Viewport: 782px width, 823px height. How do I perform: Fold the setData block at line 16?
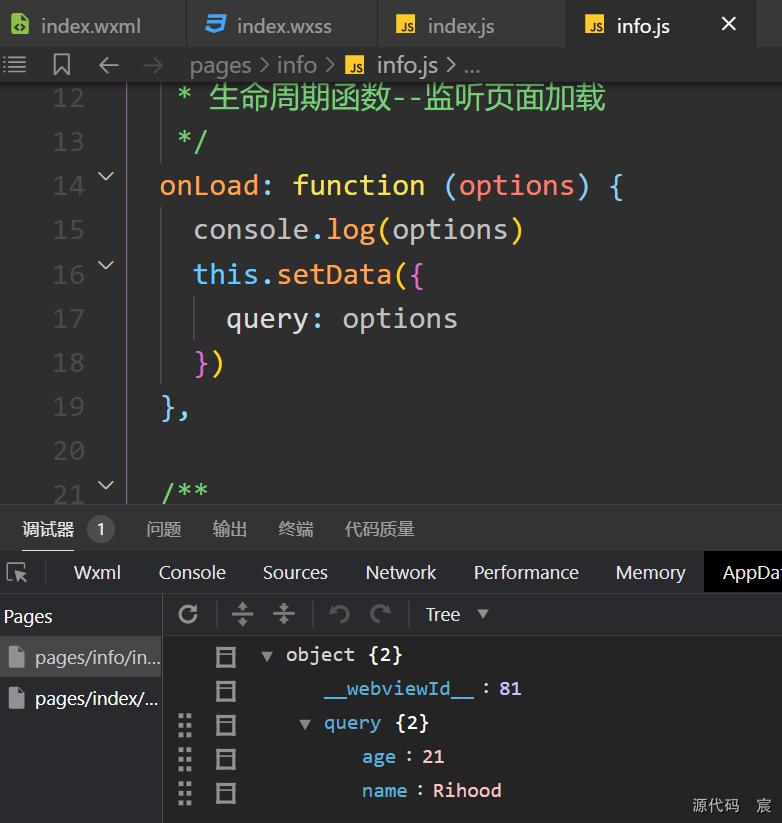106,265
